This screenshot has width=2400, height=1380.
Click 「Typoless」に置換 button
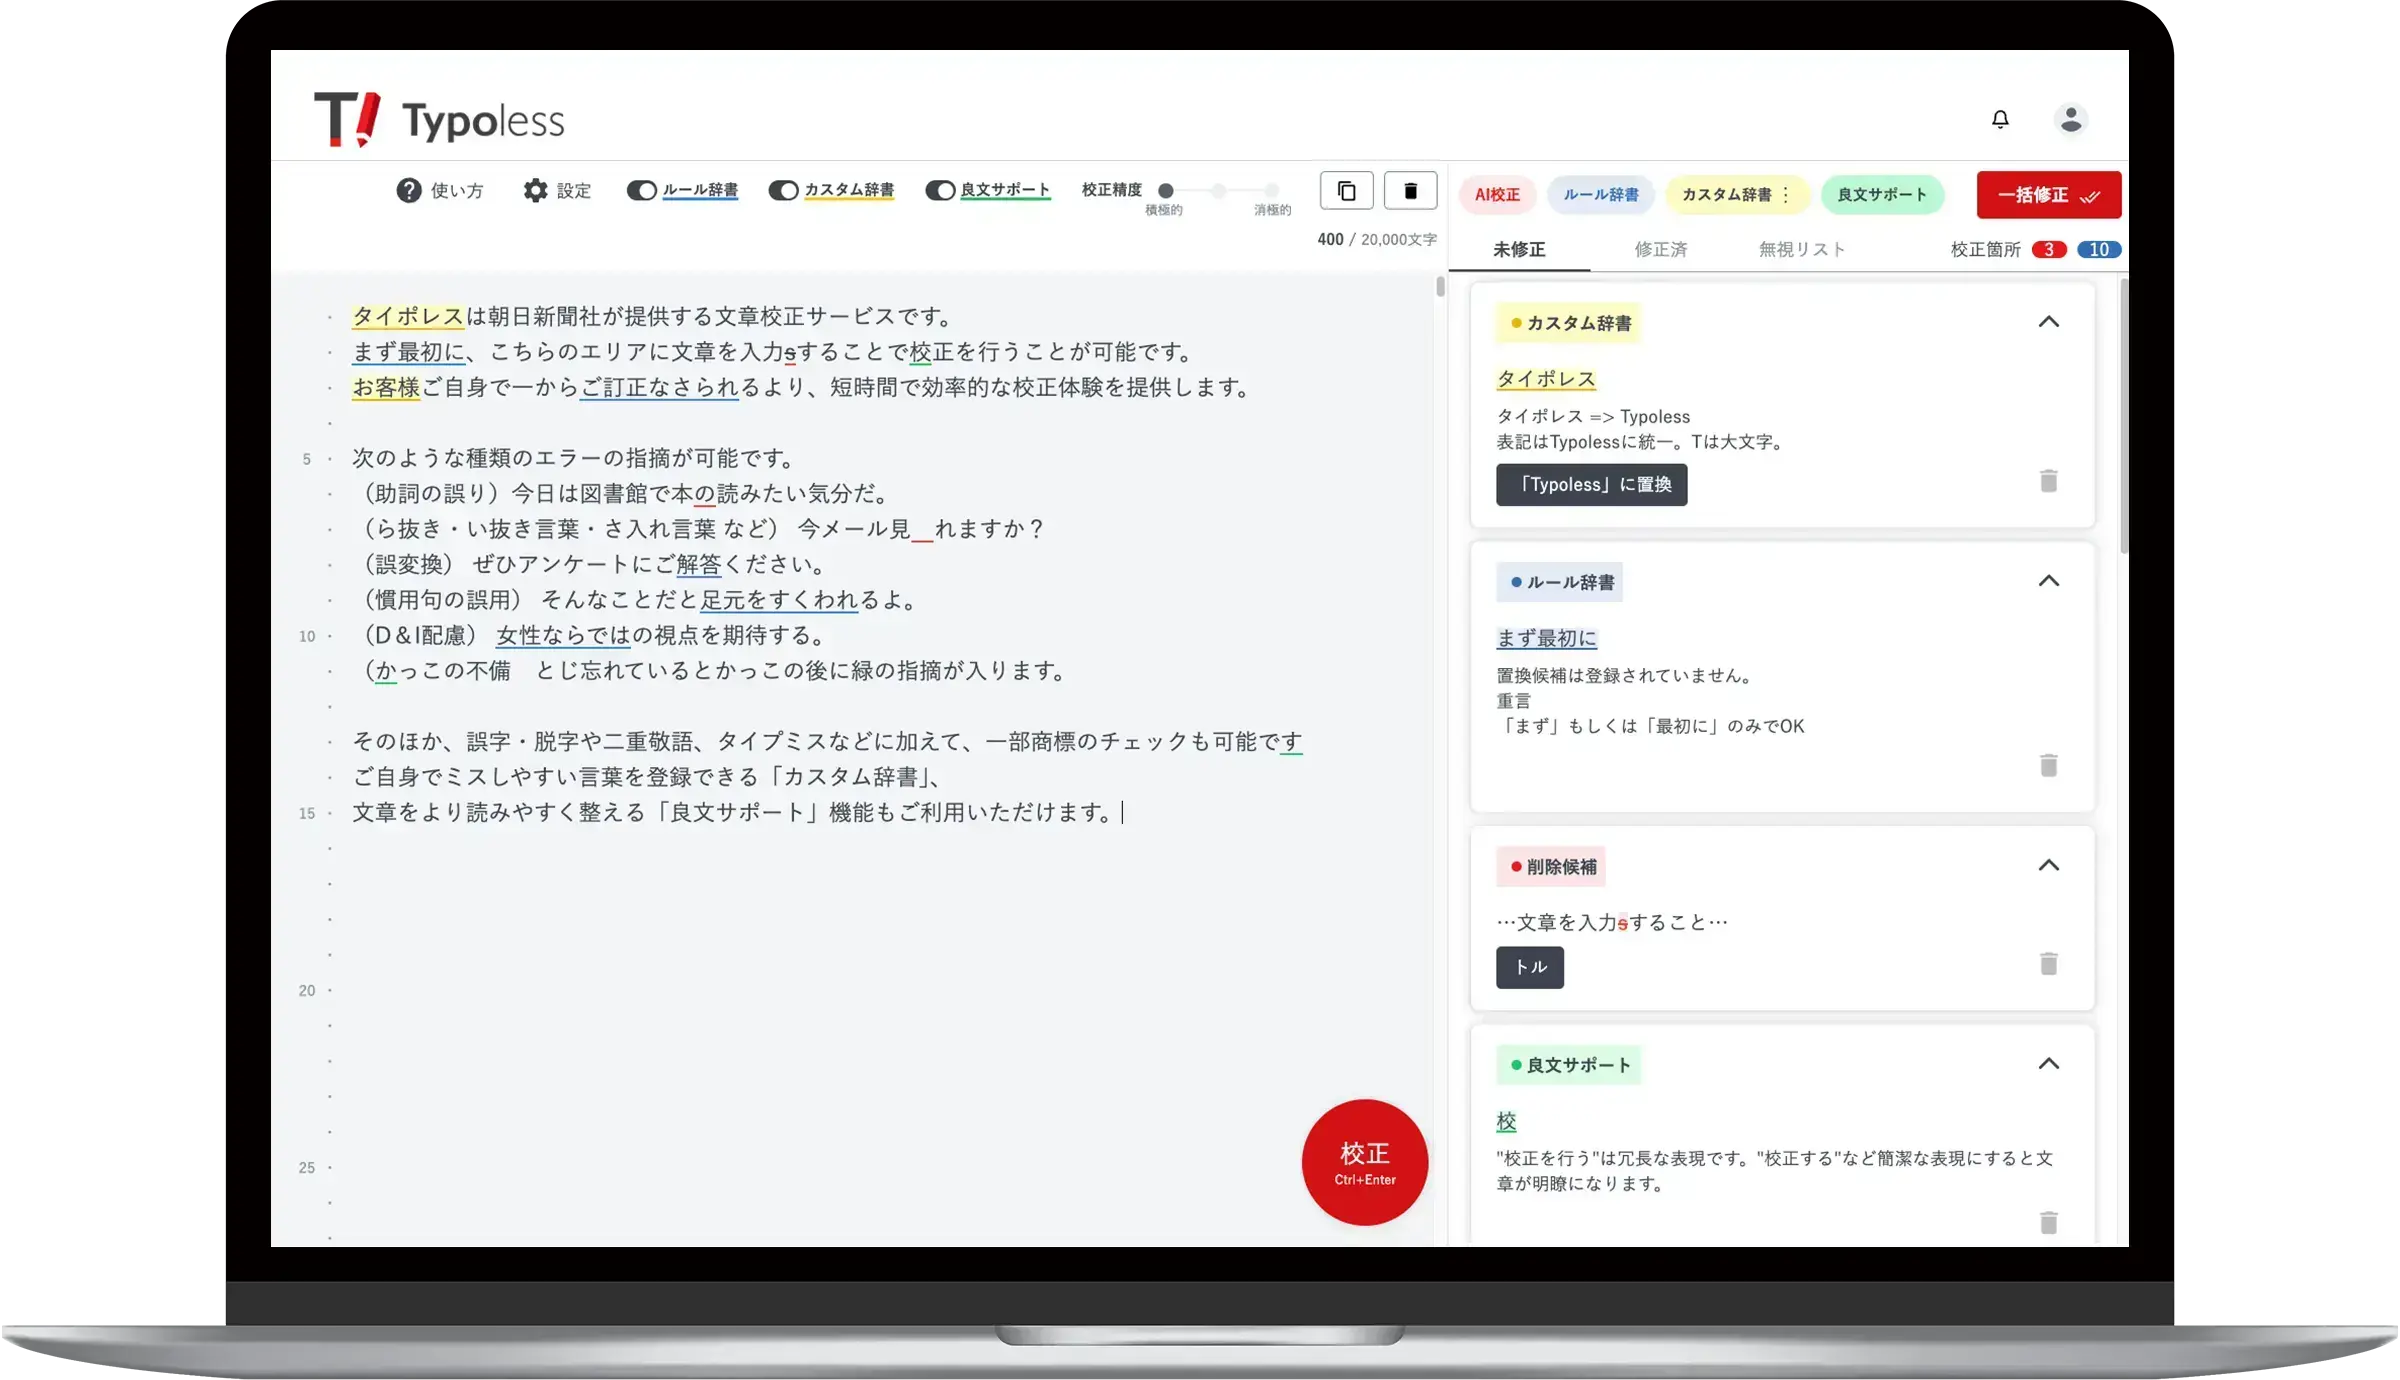point(1591,485)
